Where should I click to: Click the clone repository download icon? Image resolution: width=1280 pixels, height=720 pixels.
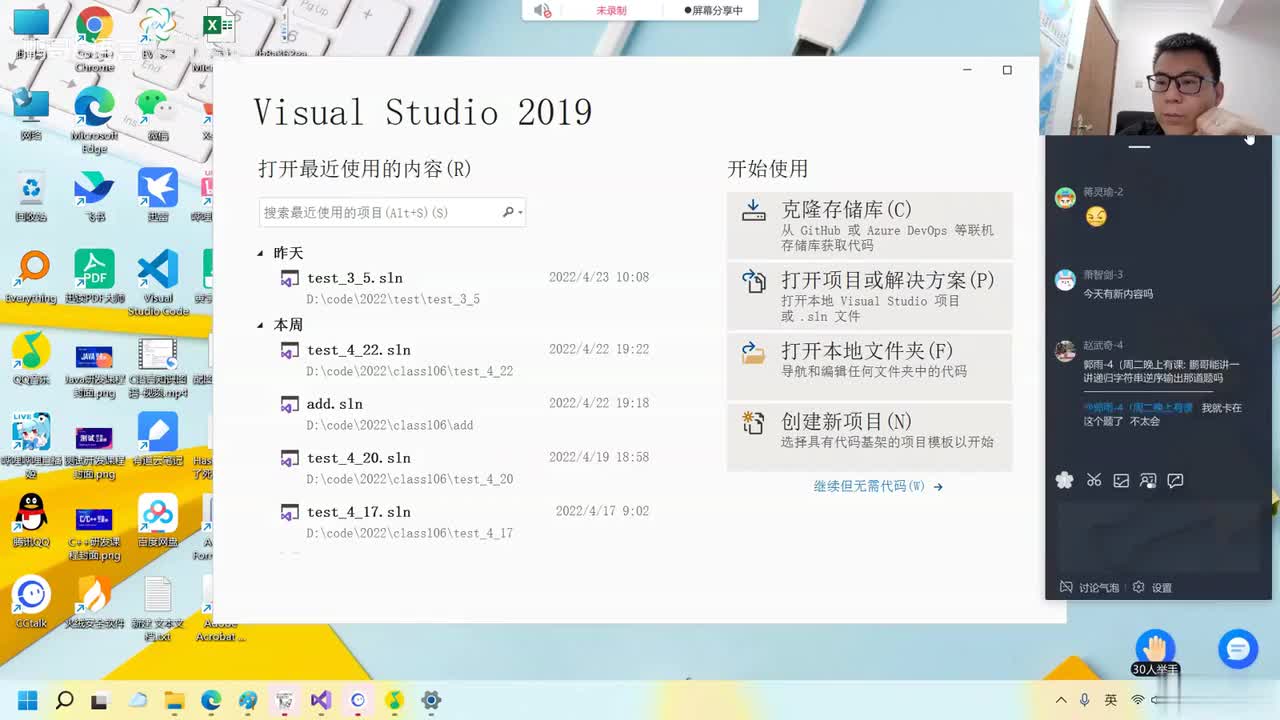[x=753, y=211]
